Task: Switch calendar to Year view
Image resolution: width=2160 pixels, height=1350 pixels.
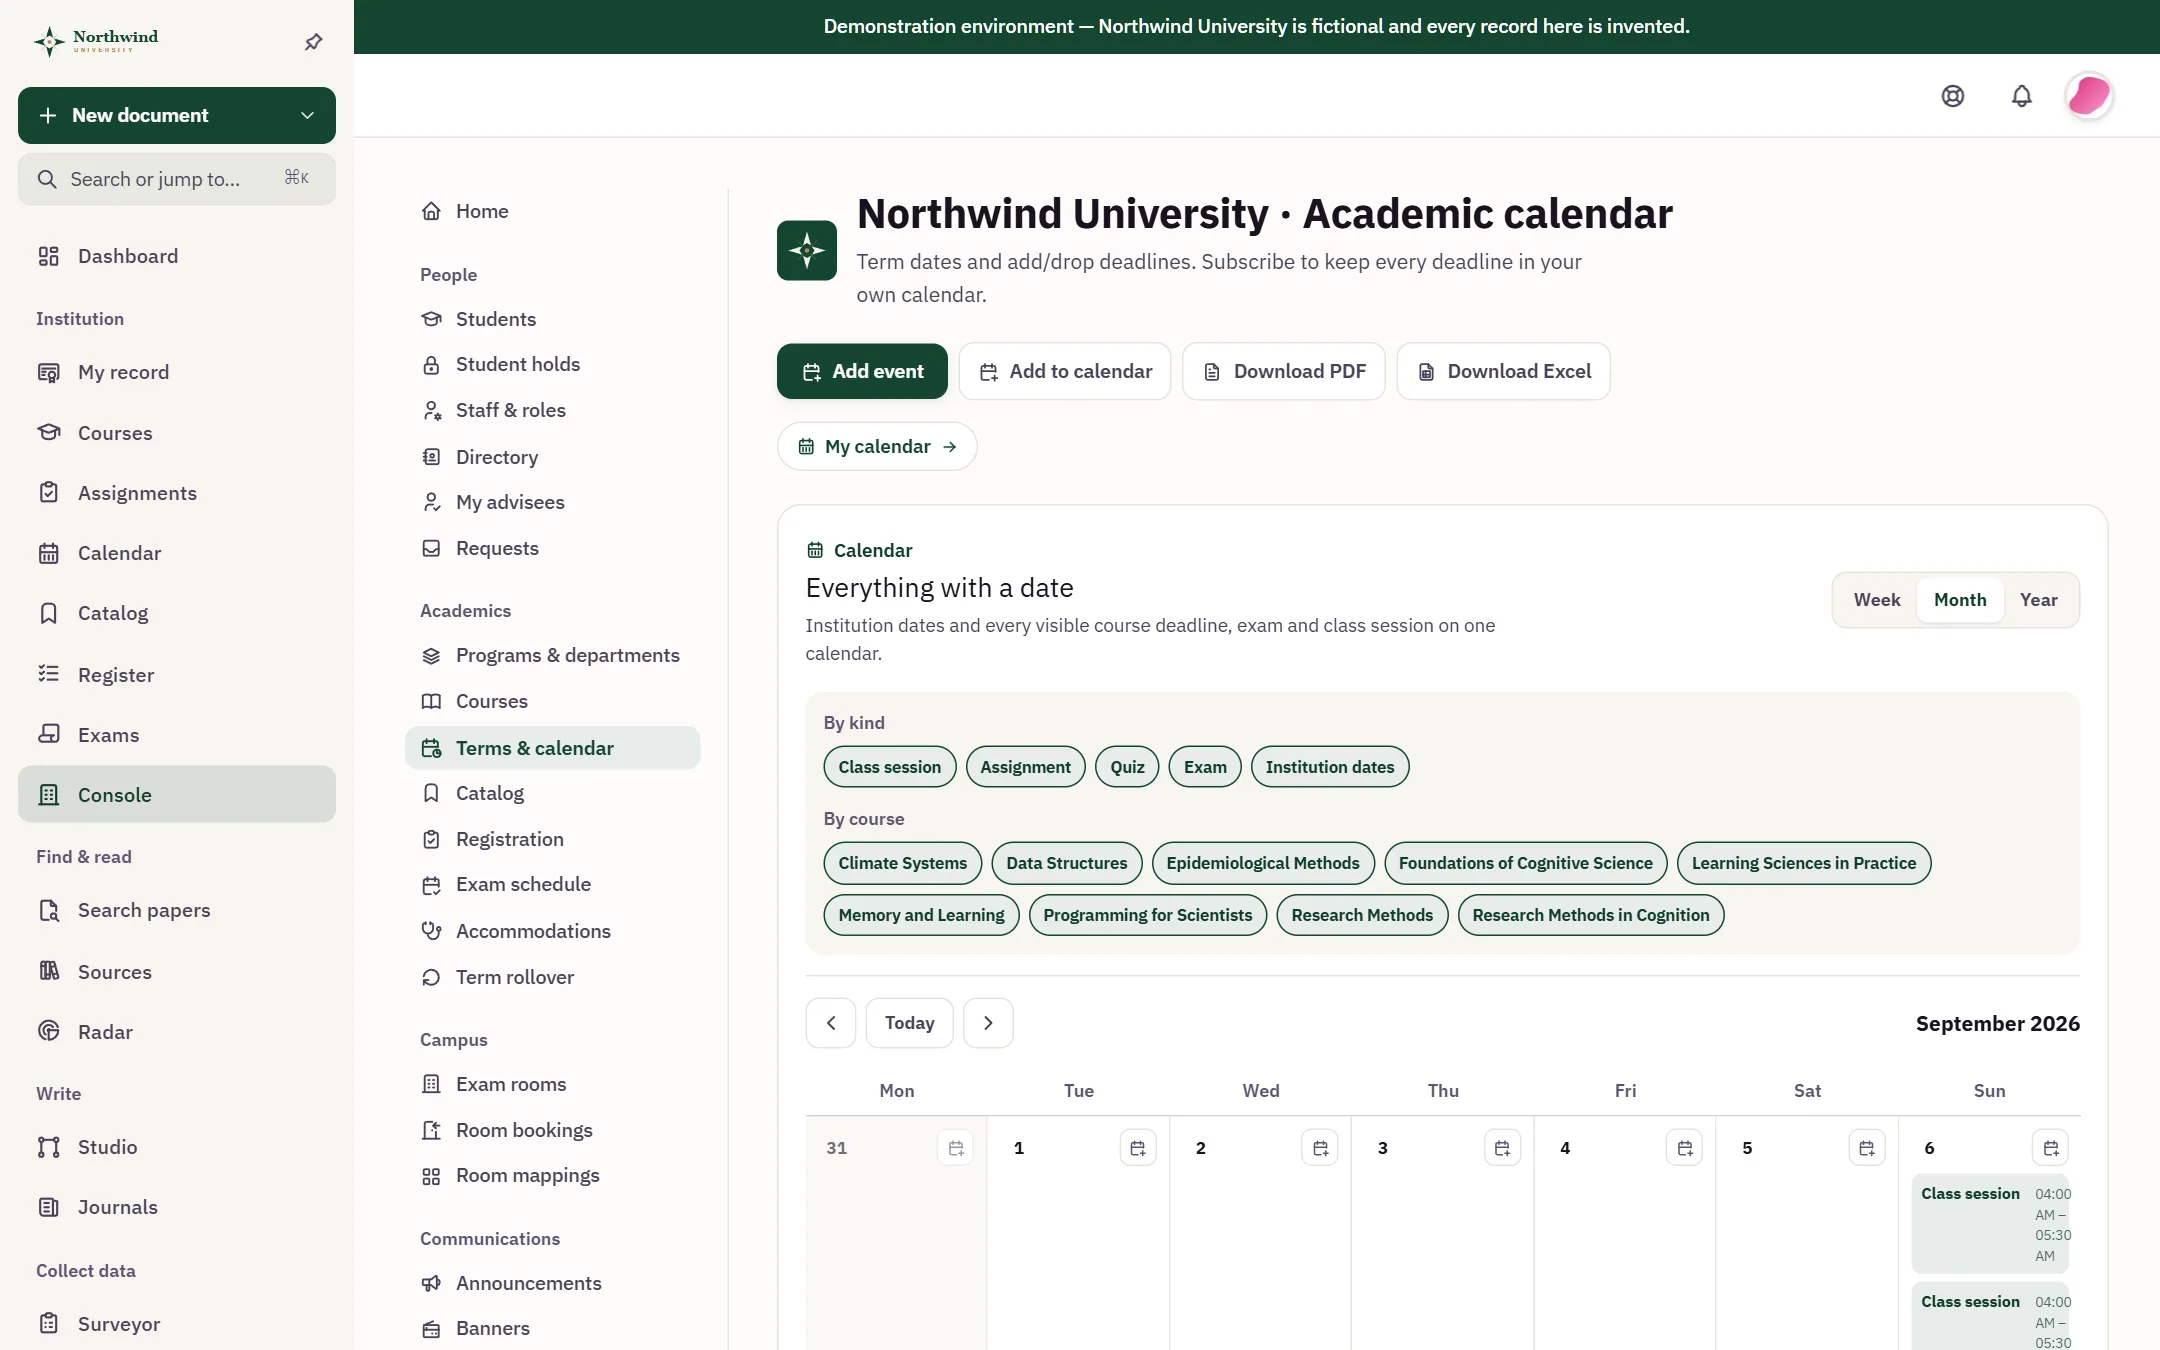Action: pyautogui.click(x=2039, y=600)
